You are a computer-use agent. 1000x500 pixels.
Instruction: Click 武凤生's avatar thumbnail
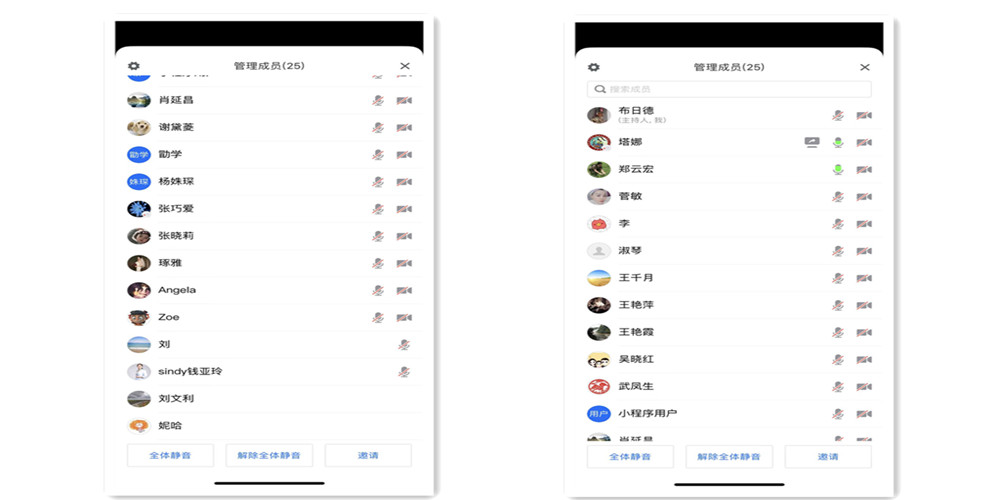tap(598, 386)
